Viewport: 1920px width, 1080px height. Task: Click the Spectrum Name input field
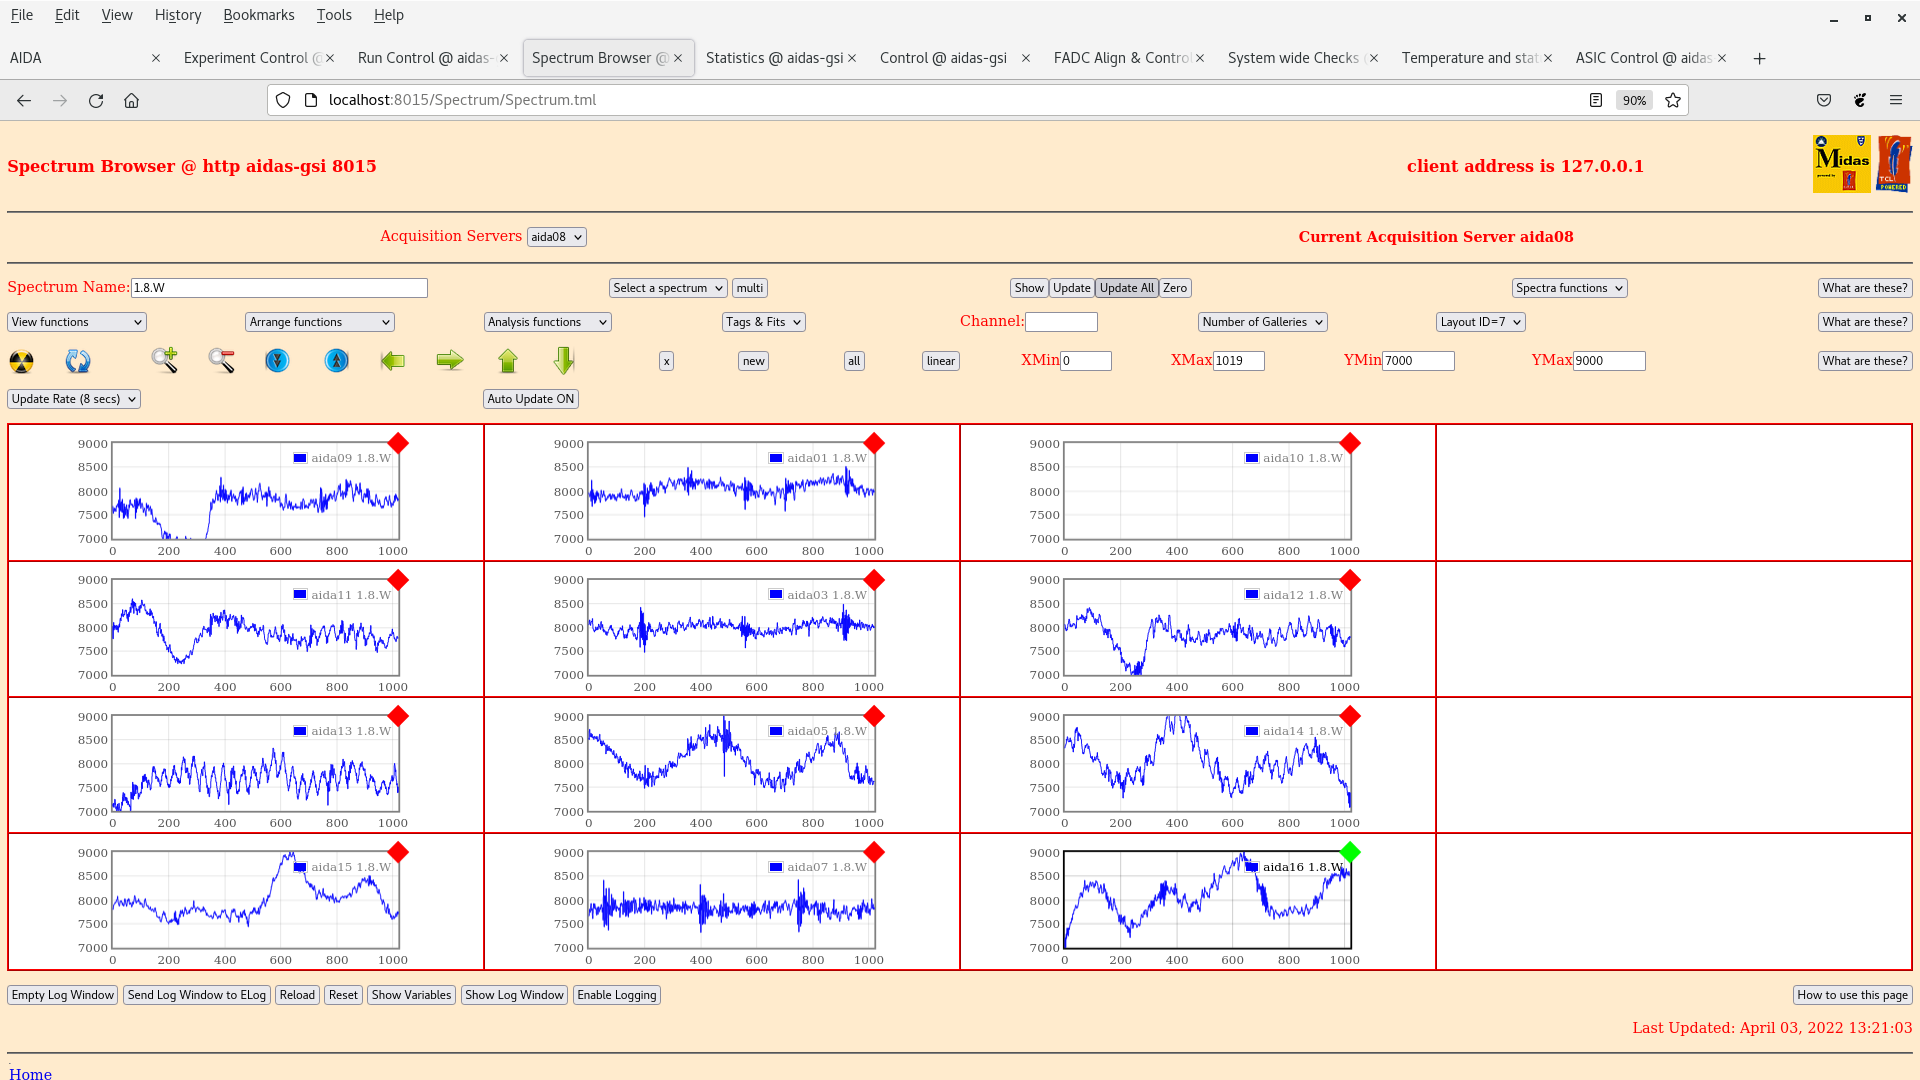coord(279,288)
